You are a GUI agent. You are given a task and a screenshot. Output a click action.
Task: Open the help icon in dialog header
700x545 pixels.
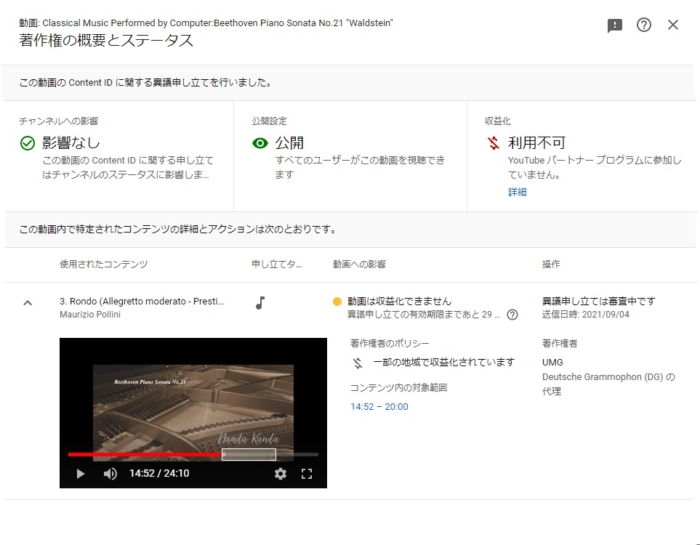coord(644,26)
